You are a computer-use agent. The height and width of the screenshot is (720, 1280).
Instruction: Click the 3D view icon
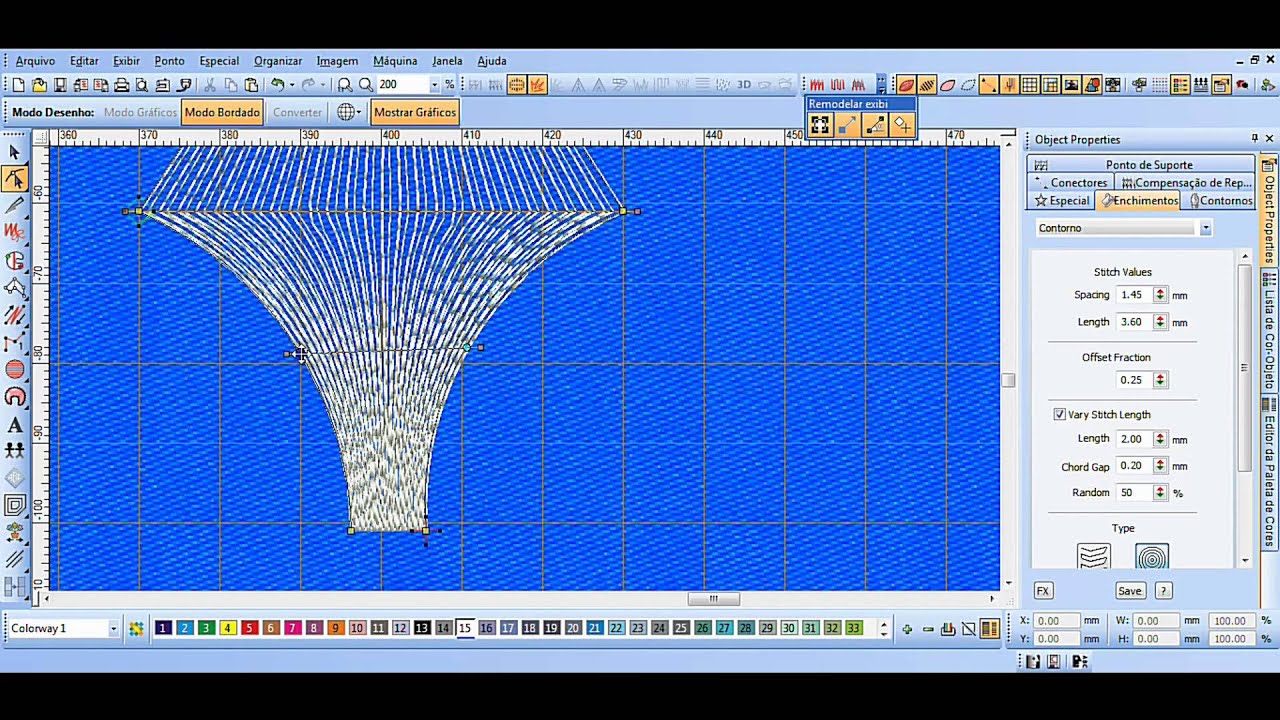(744, 85)
